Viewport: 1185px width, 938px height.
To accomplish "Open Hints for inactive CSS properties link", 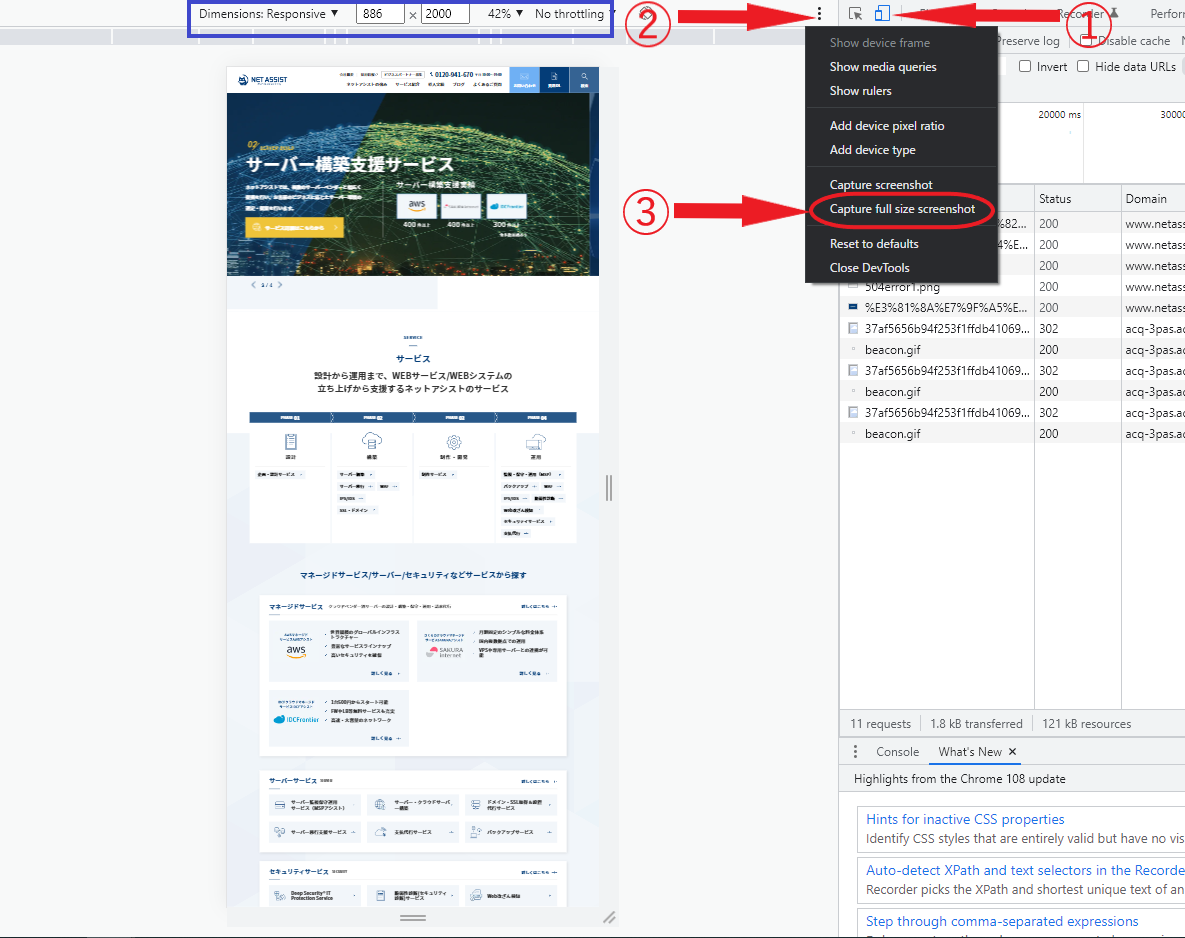I will pos(965,820).
